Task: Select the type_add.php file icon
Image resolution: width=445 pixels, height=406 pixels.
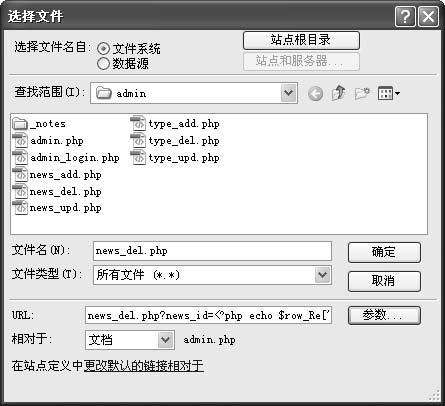Action: tap(138, 123)
